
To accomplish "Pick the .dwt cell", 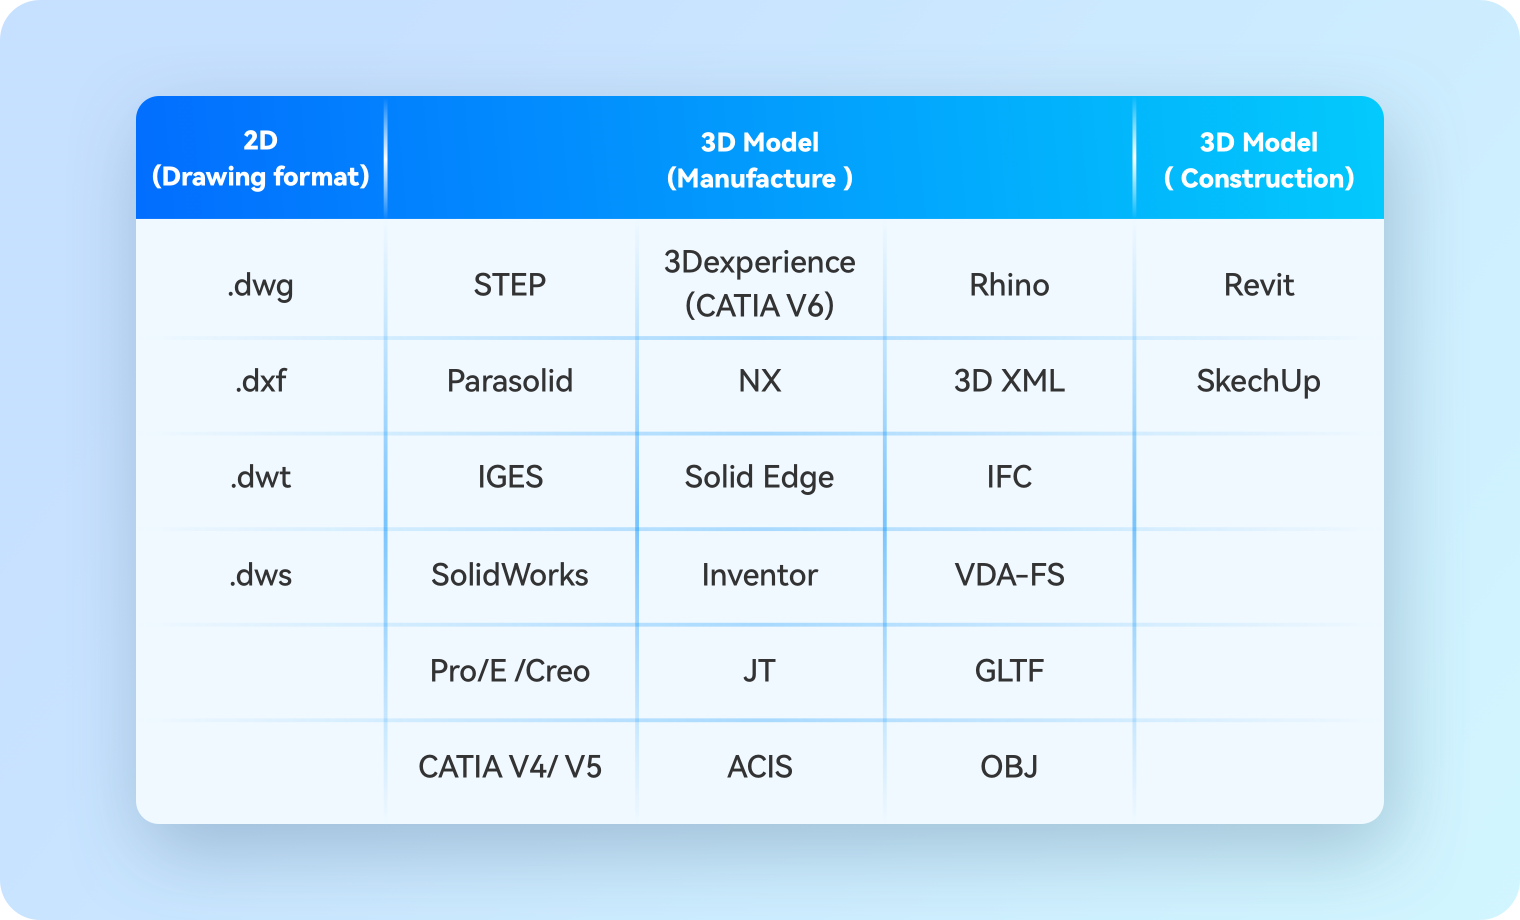I will tap(260, 477).
